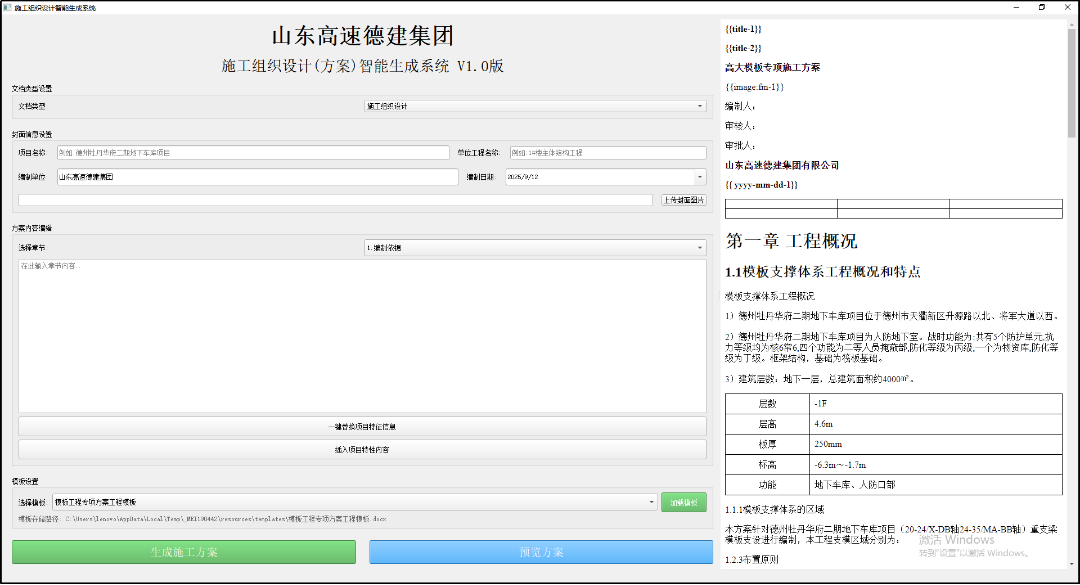1080x585 pixels.
Task: Click the cover image path field
Action: pos(335,200)
